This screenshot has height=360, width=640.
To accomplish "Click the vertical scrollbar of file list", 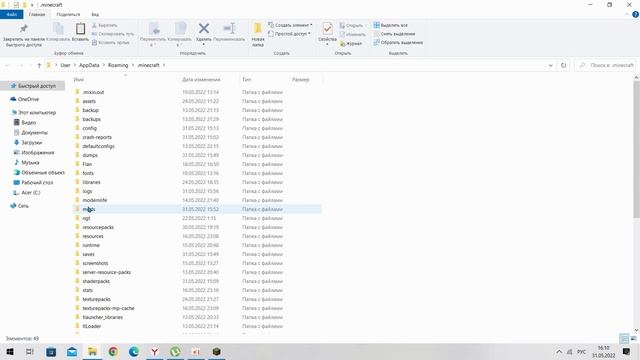I will [636, 149].
